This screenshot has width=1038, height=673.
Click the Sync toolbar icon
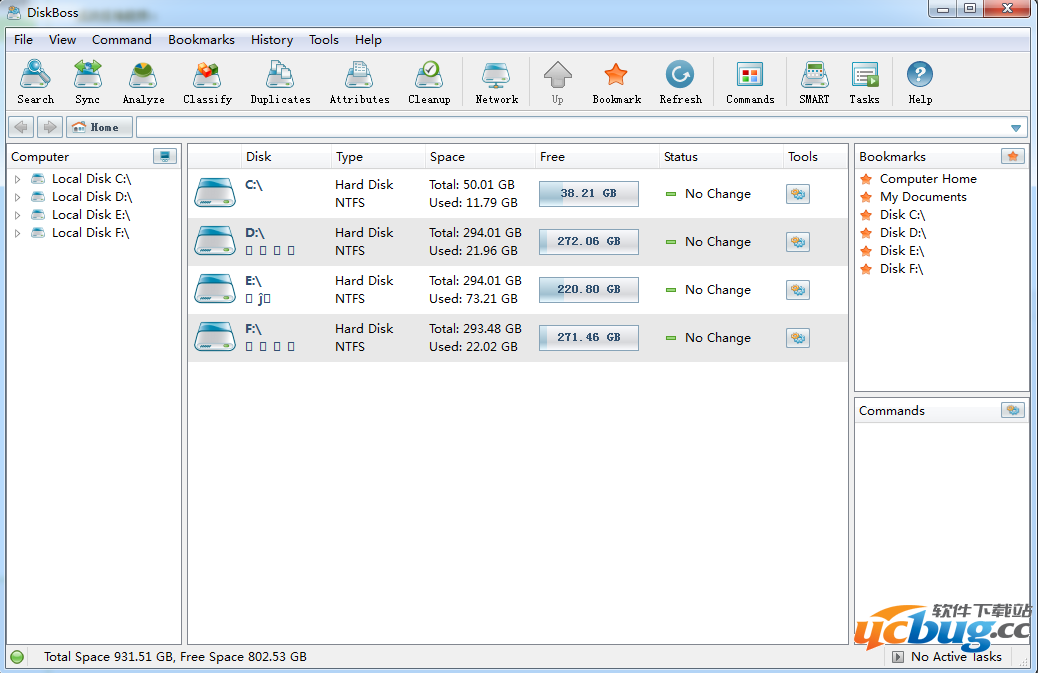(x=88, y=81)
